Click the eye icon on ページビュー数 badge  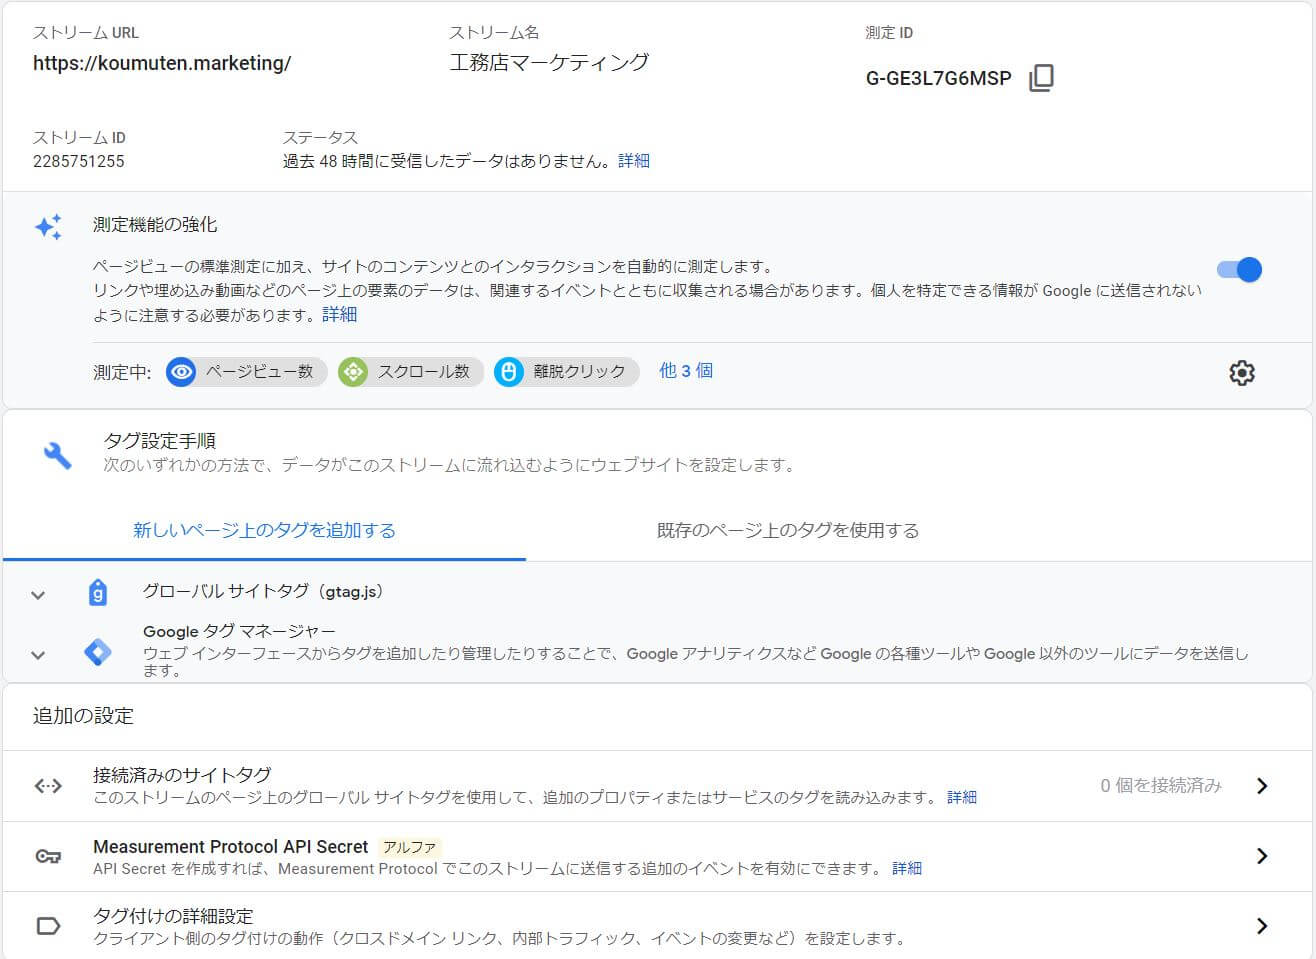(x=181, y=371)
